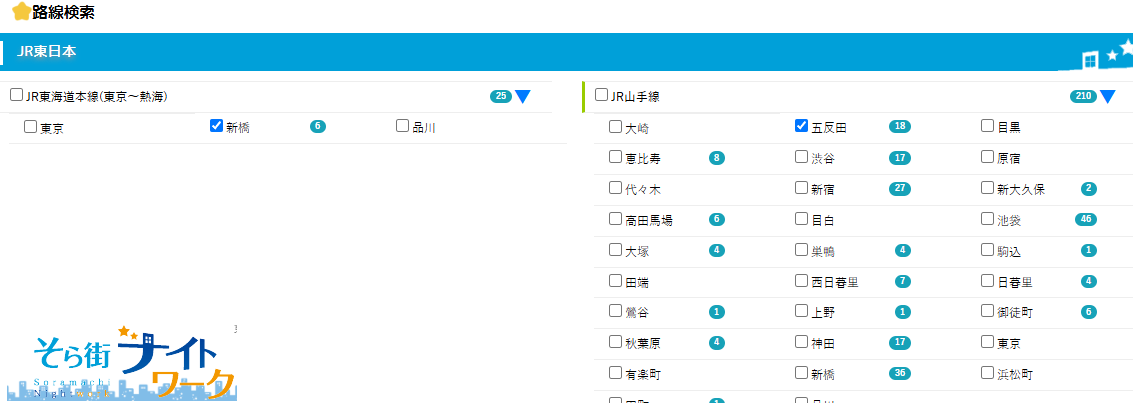The width and height of the screenshot is (1133, 403).
Task: Click the 27 badge next to 新宿
Action: [900, 188]
